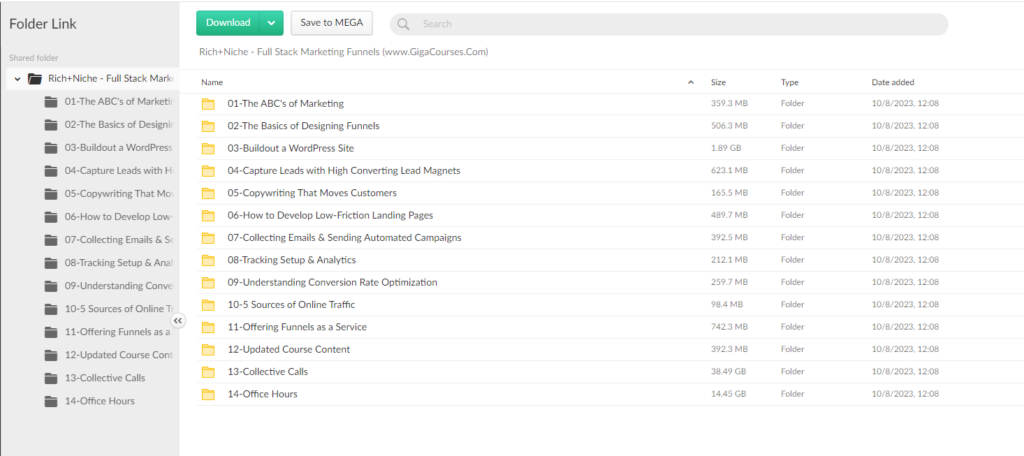
Task: Open 07-Collecting Emails & Sending Automated Campaigns
Action: (344, 238)
